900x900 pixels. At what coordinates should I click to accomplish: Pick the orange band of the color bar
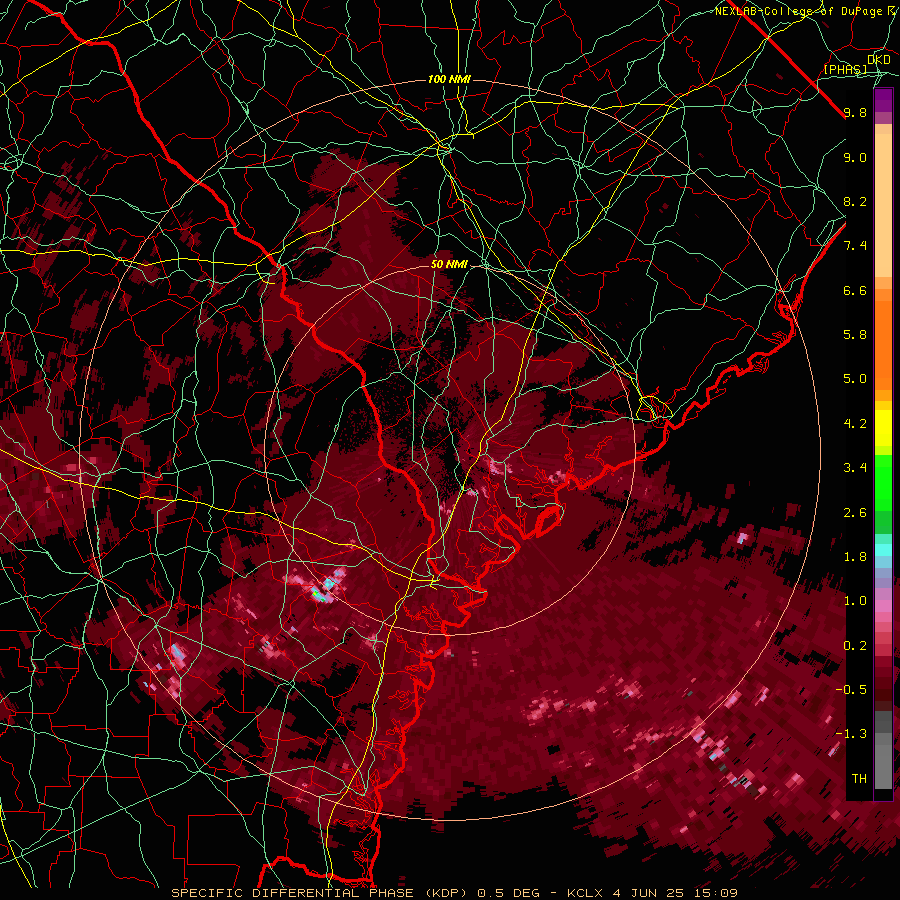tap(883, 344)
